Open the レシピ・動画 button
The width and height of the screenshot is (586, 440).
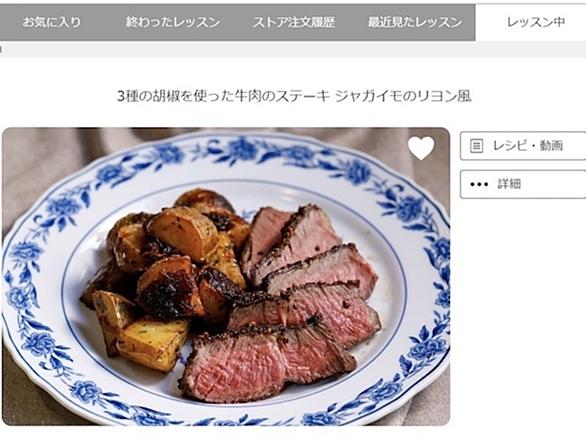coord(523,146)
